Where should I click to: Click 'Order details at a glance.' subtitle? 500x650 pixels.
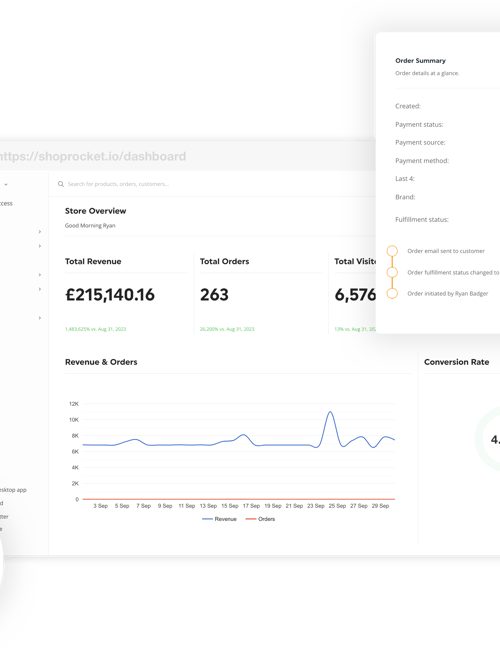pos(427,73)
